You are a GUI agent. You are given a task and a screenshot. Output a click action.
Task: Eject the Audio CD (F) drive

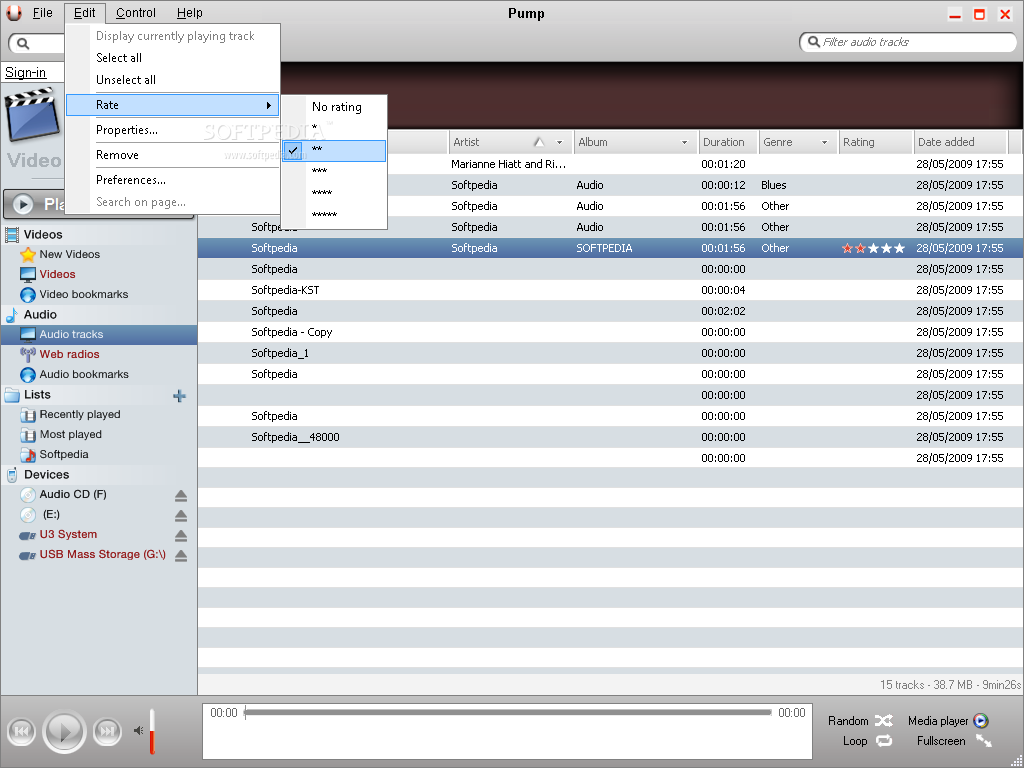pos(181,496)
